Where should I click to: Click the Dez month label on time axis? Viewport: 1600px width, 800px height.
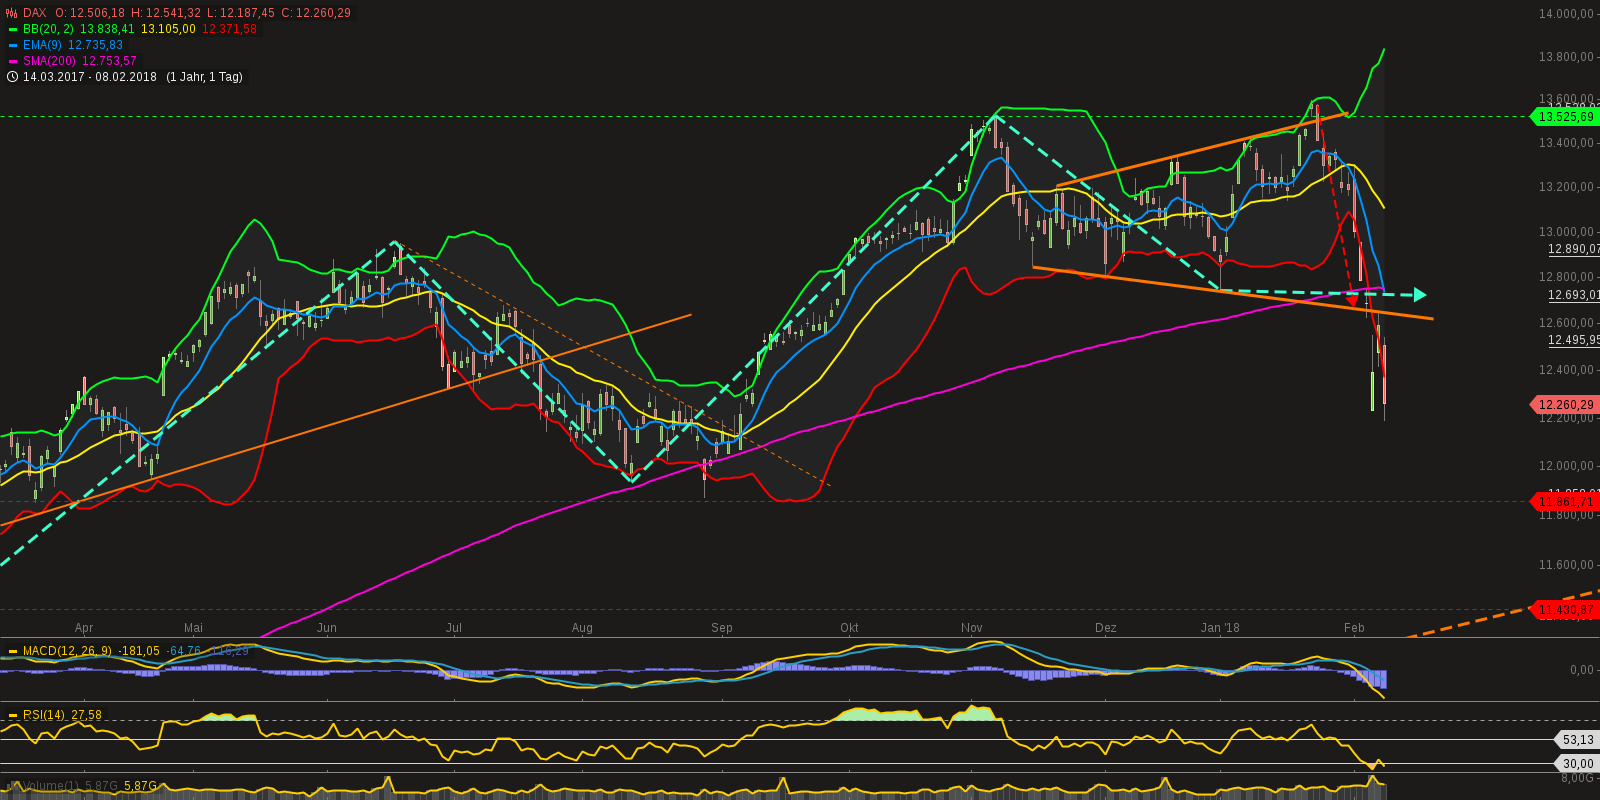pos(1106,628)
